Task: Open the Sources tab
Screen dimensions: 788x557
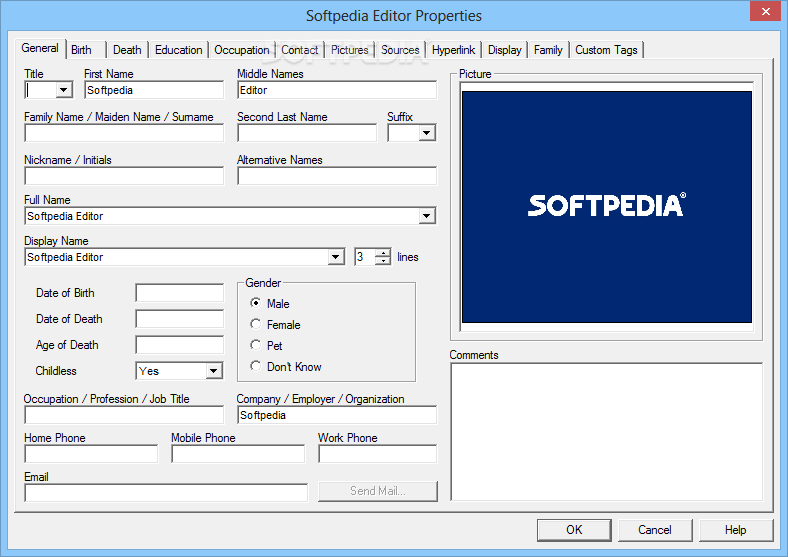Action: [x=400, y=50]
